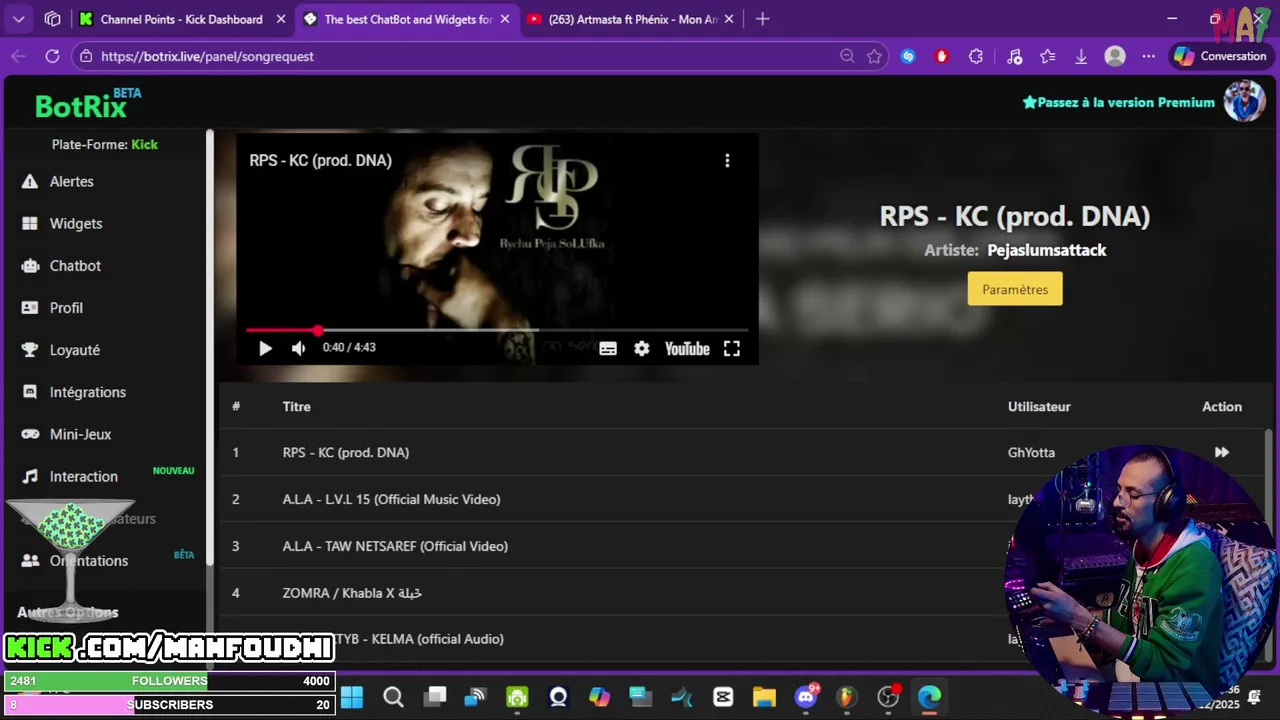
Task: Select the ZOMRA / Khabla X row
Action: (742, 593)
